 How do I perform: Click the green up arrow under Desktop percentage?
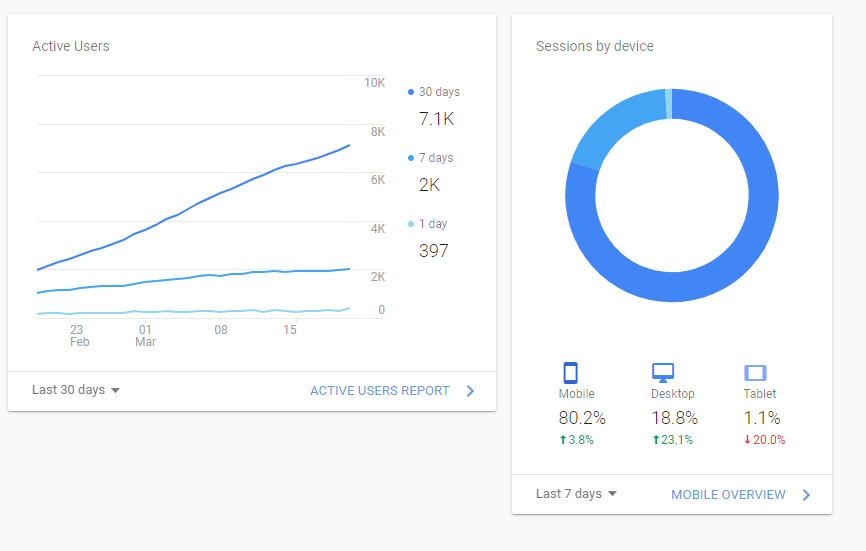(x=656, y=440)
